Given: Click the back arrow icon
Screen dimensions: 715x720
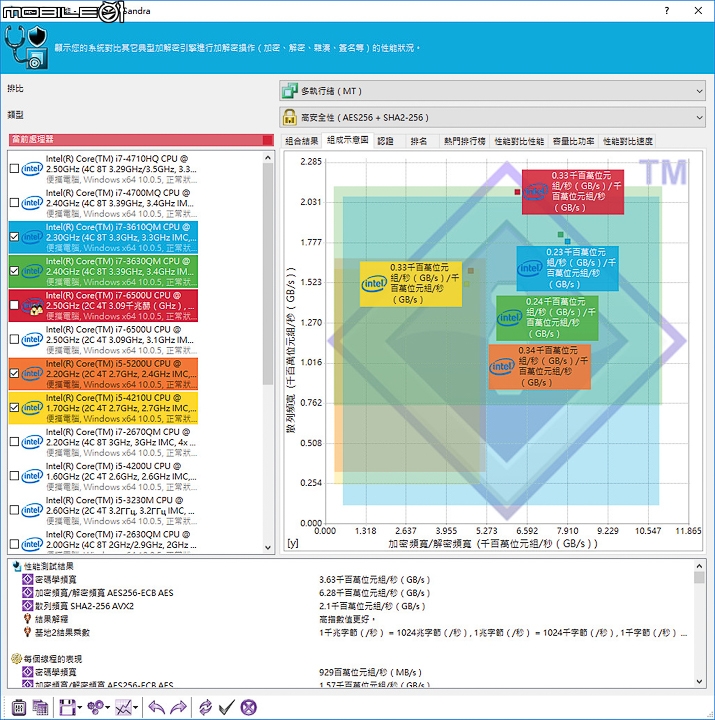Looking at the screenshot, I should [x=156, y=707].
